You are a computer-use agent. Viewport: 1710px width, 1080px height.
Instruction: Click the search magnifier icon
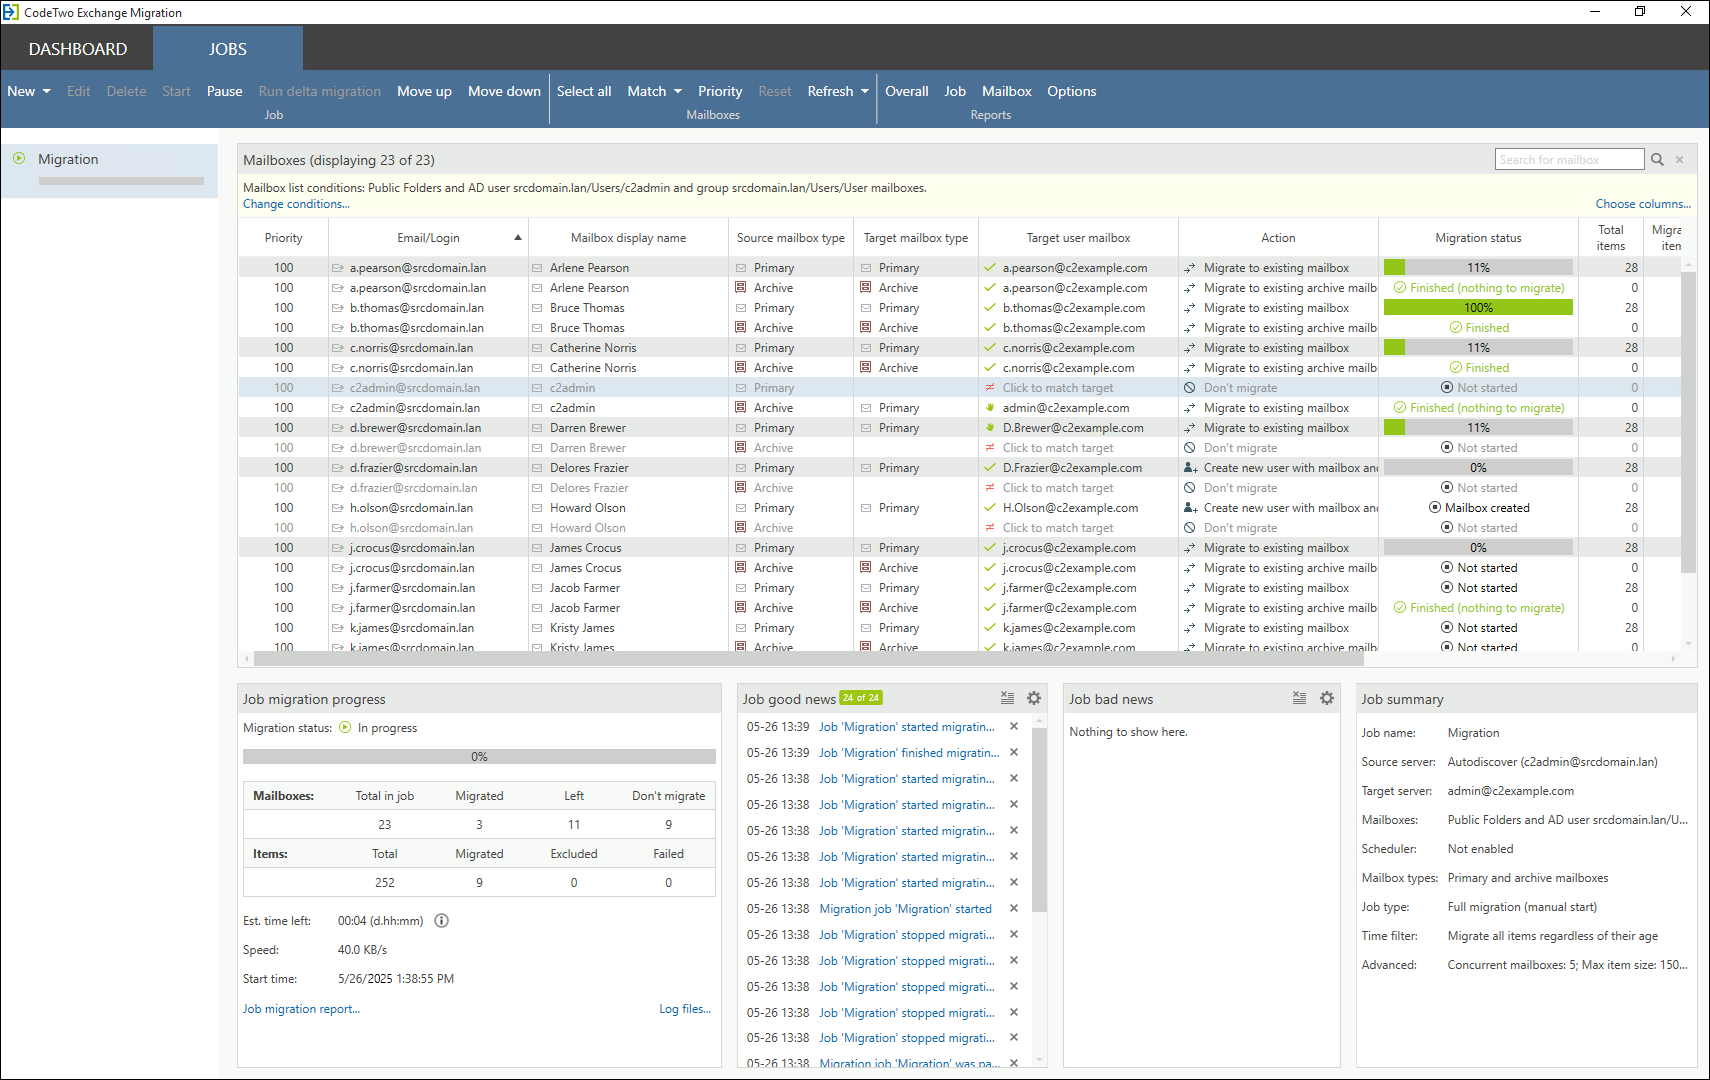pos(1657,160)
